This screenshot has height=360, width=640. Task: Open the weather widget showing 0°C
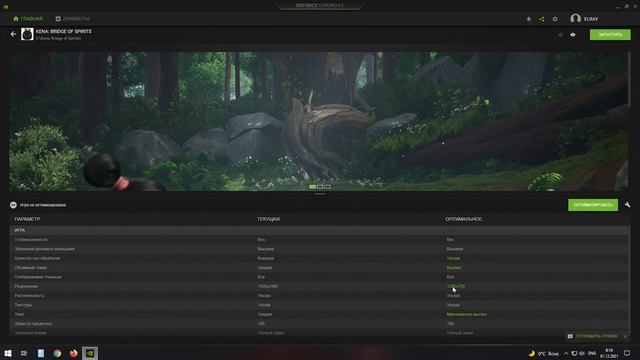click(544, 353)
